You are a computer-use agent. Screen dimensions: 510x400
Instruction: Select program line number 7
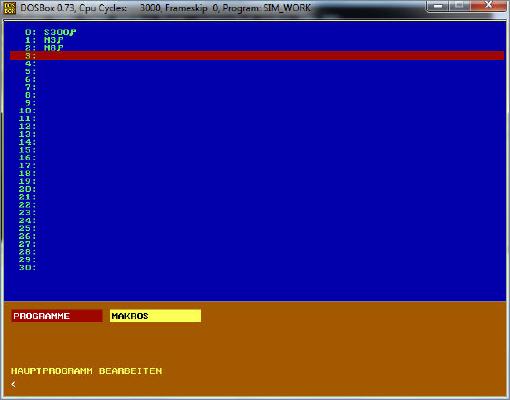(30, 87)
